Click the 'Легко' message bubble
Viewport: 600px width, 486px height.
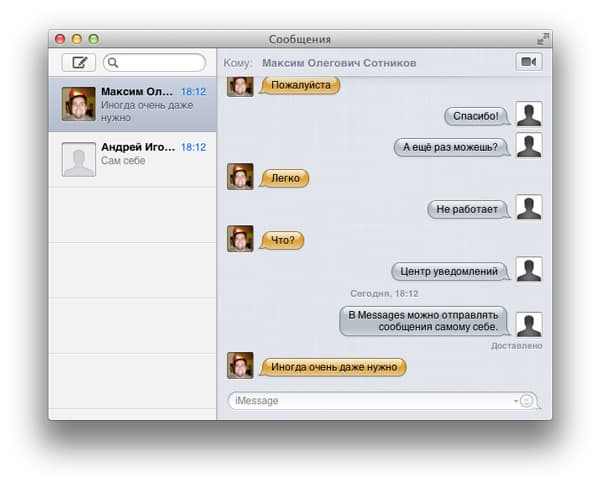pos(285,178)
